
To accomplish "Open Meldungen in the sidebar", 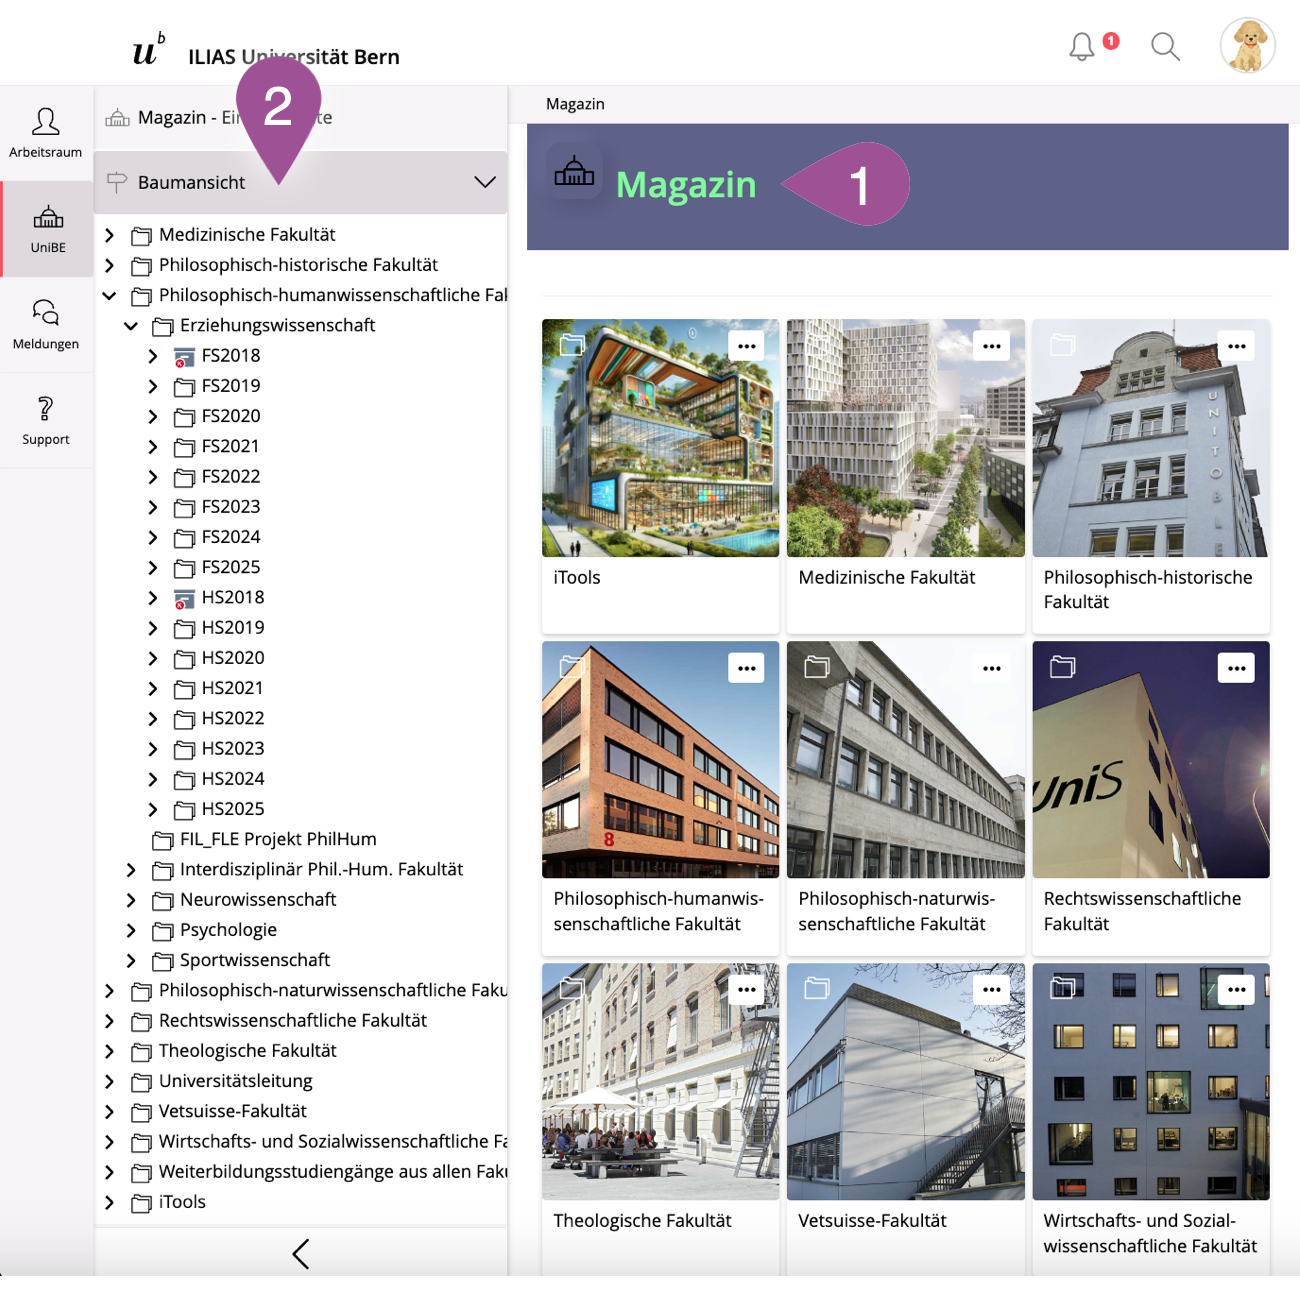I will pos(46,325).
